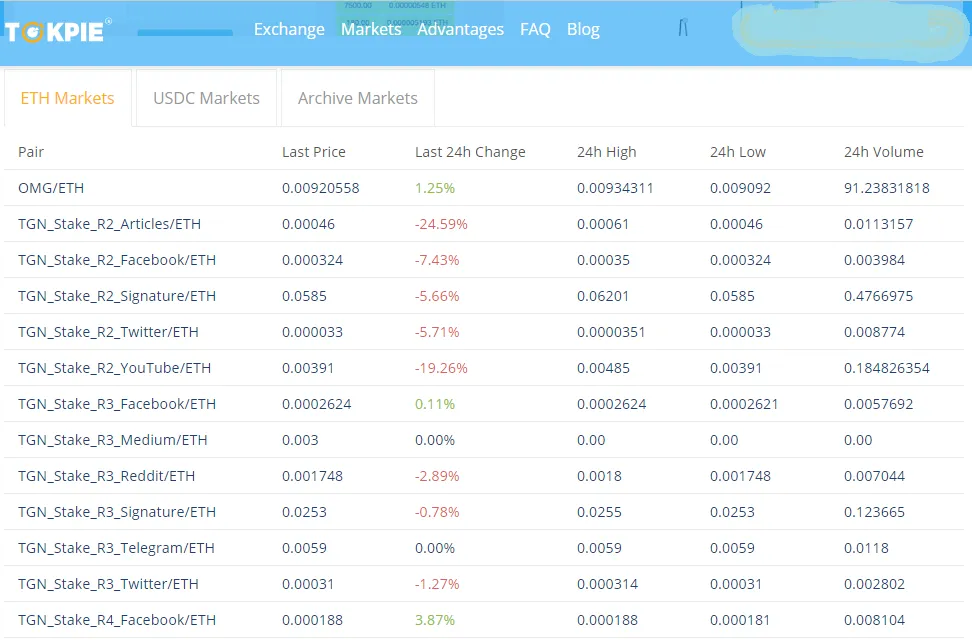This screenshot has height=640, width=972.
Task: Click the 1.25% change value
Action: 435,188
